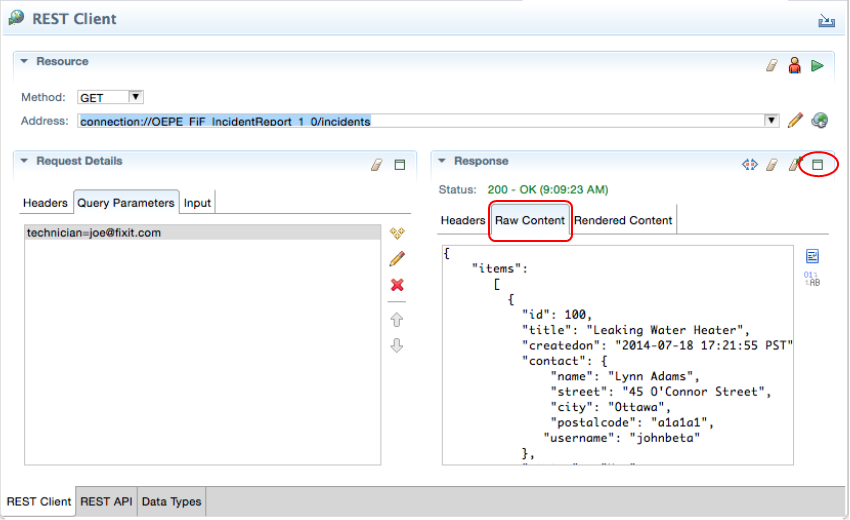
Task: Click the "city": "Ottawa" line
Action: [x=610, y=407]
